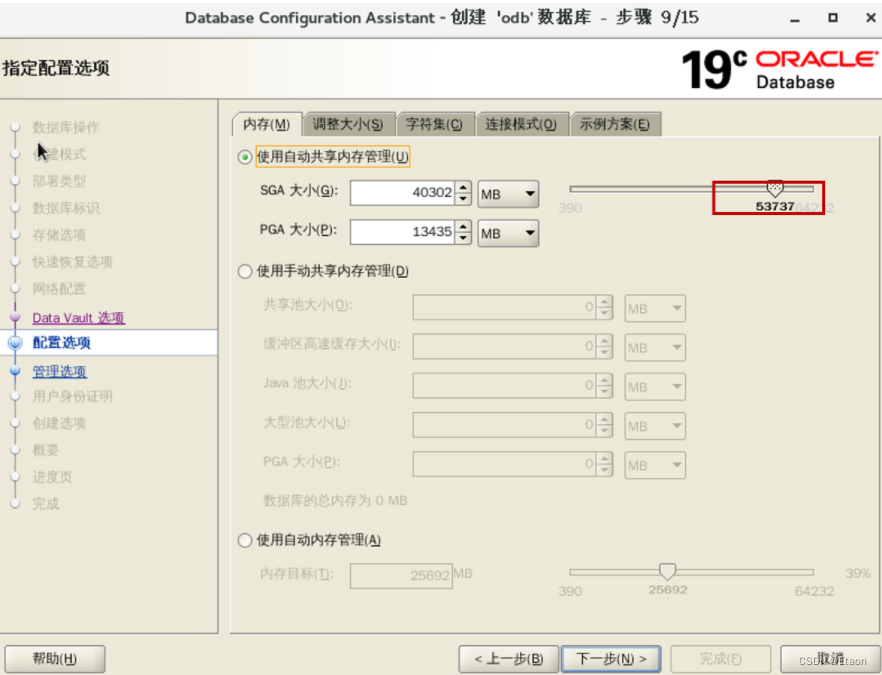Click the 指定配置选项 heading text
Screen dimensions: 882x675
[56, 69]
